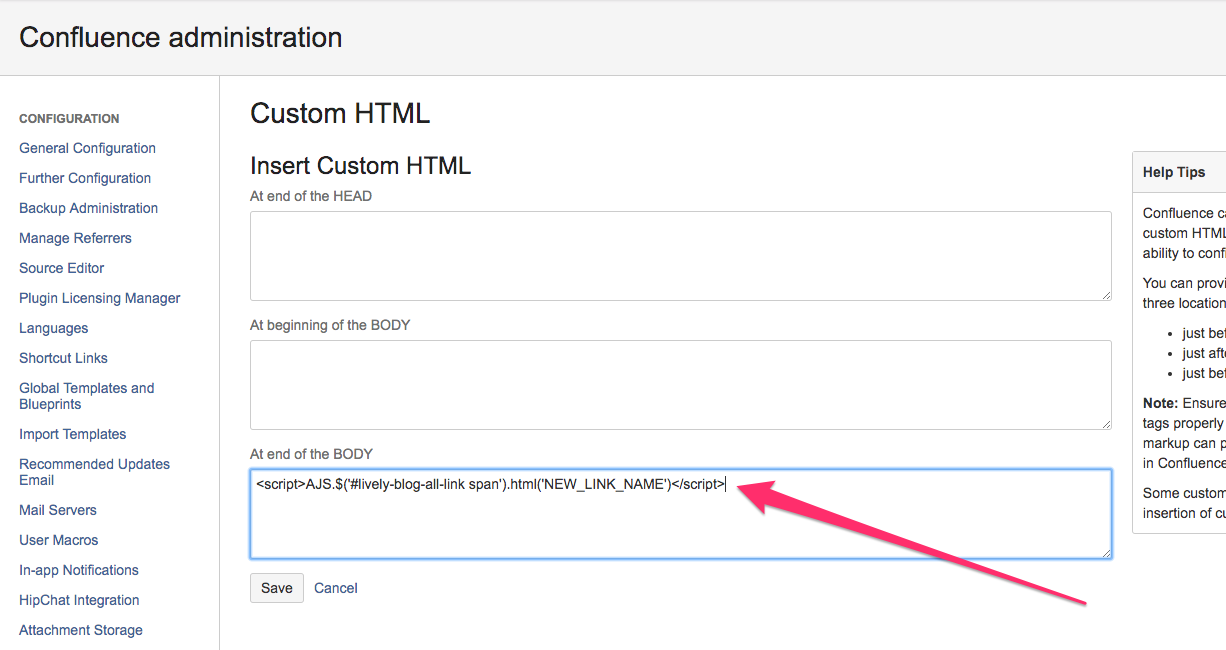The height and width of the screenshot is (650, 1226).
Task: Go to Further Configuration page
Action: (x=85, y=178)
